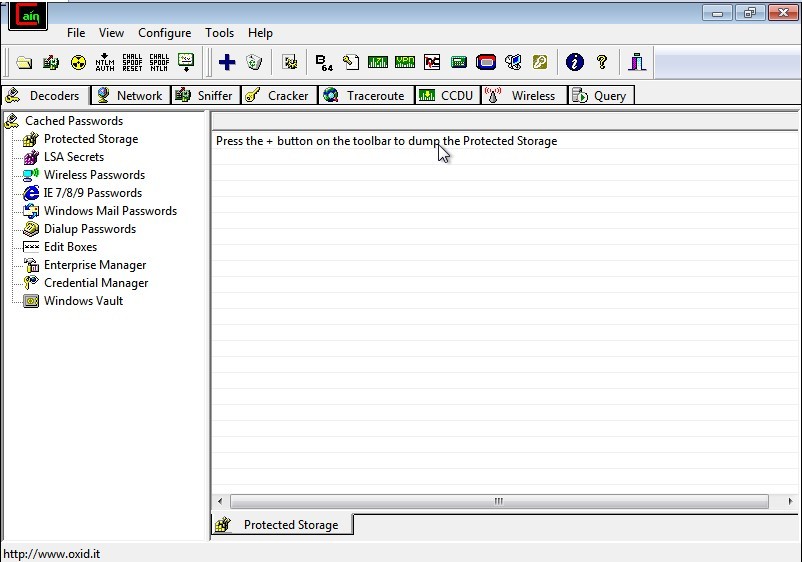Click the monitor download arrow toolbar icon
802x562 pixels.
(x=186, y=62)
